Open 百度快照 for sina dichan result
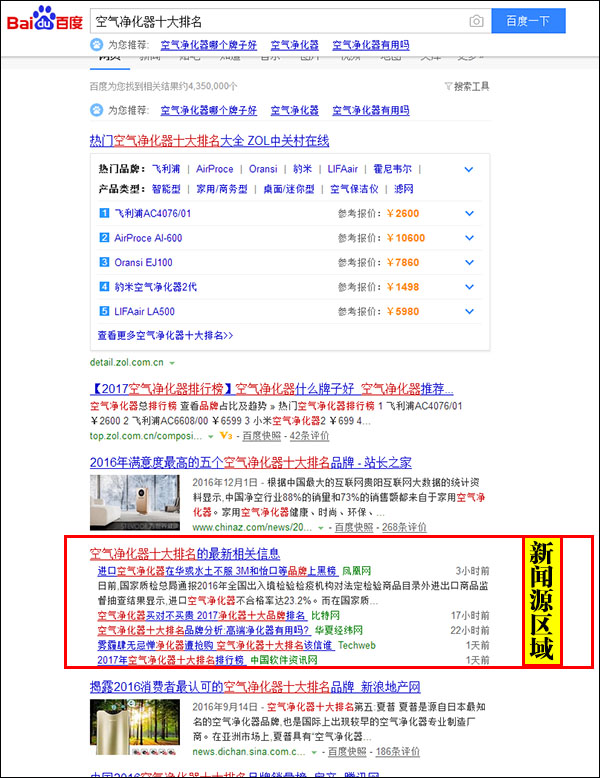The image size is (600, 778). [347, 752]
